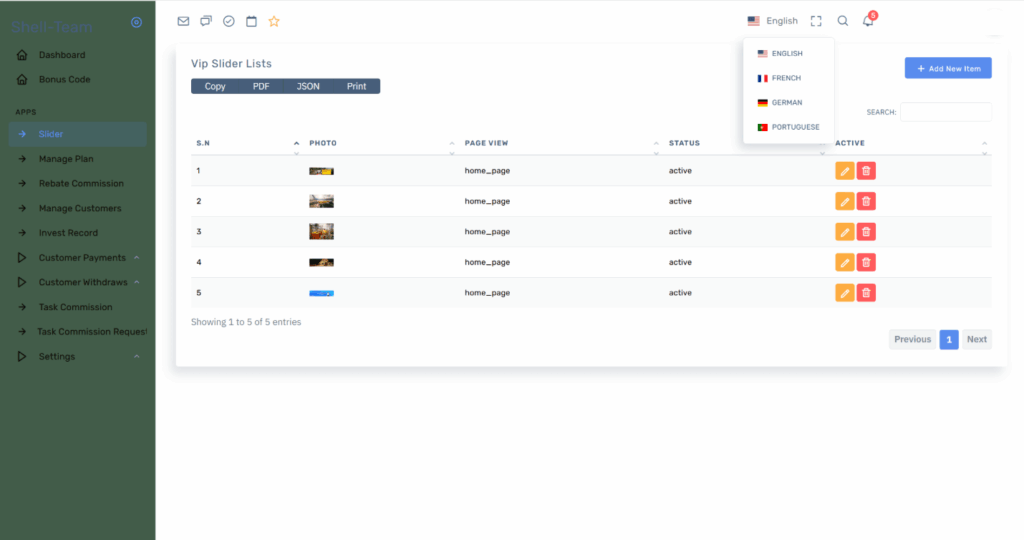The image size is (1024, 540).
Task: Click the star bookmark icon
Action: coord(274,21)
